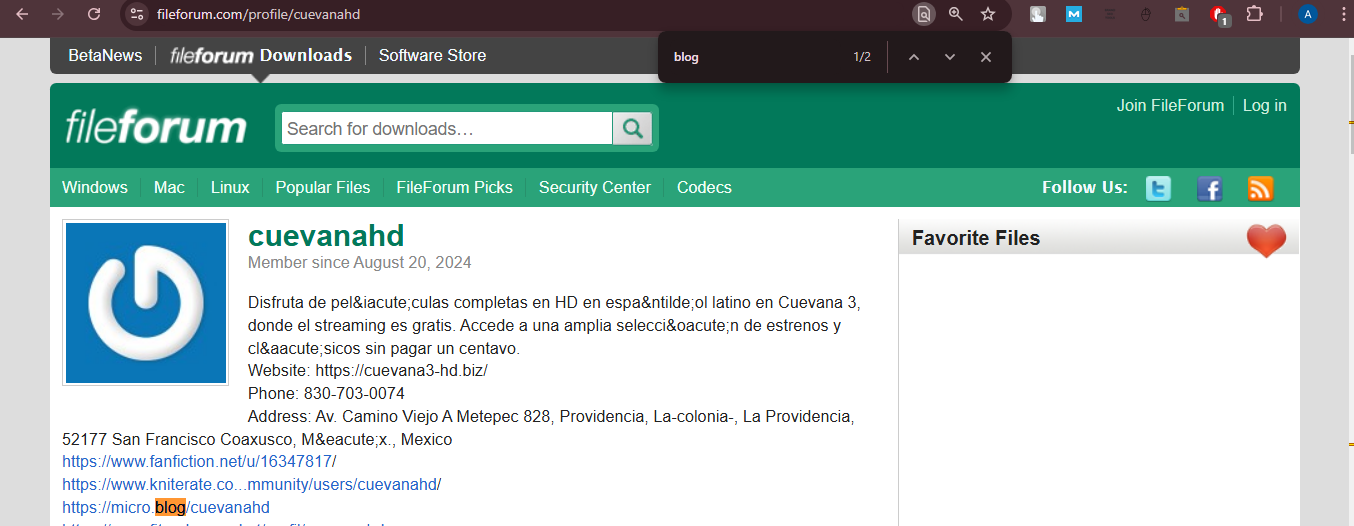Open Chrome's three-dot menu
The height and width of the screenshot is (526, 1354).
(x=1342, y=14)
